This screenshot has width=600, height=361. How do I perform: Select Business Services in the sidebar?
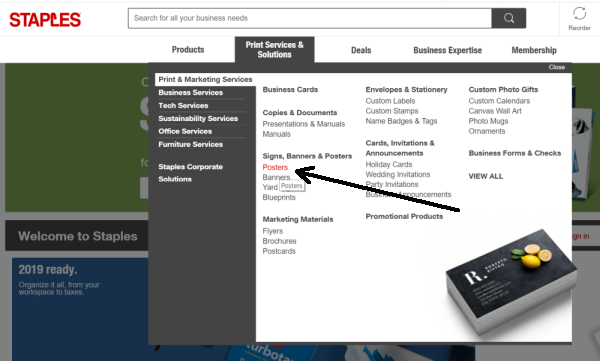(191, 92)
